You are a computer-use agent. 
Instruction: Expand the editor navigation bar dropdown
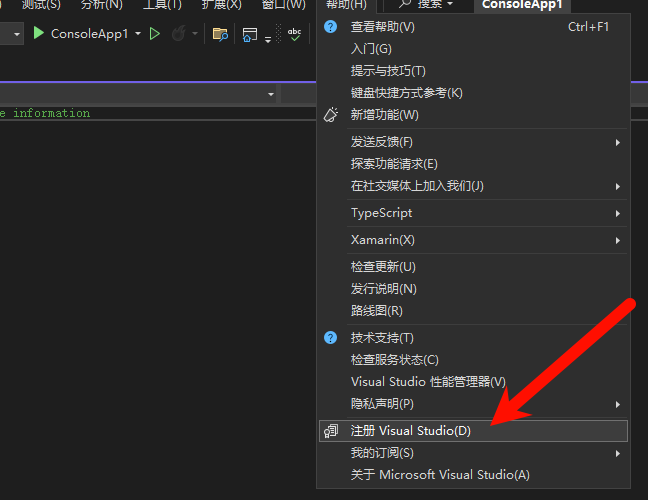tap(271, 94)
